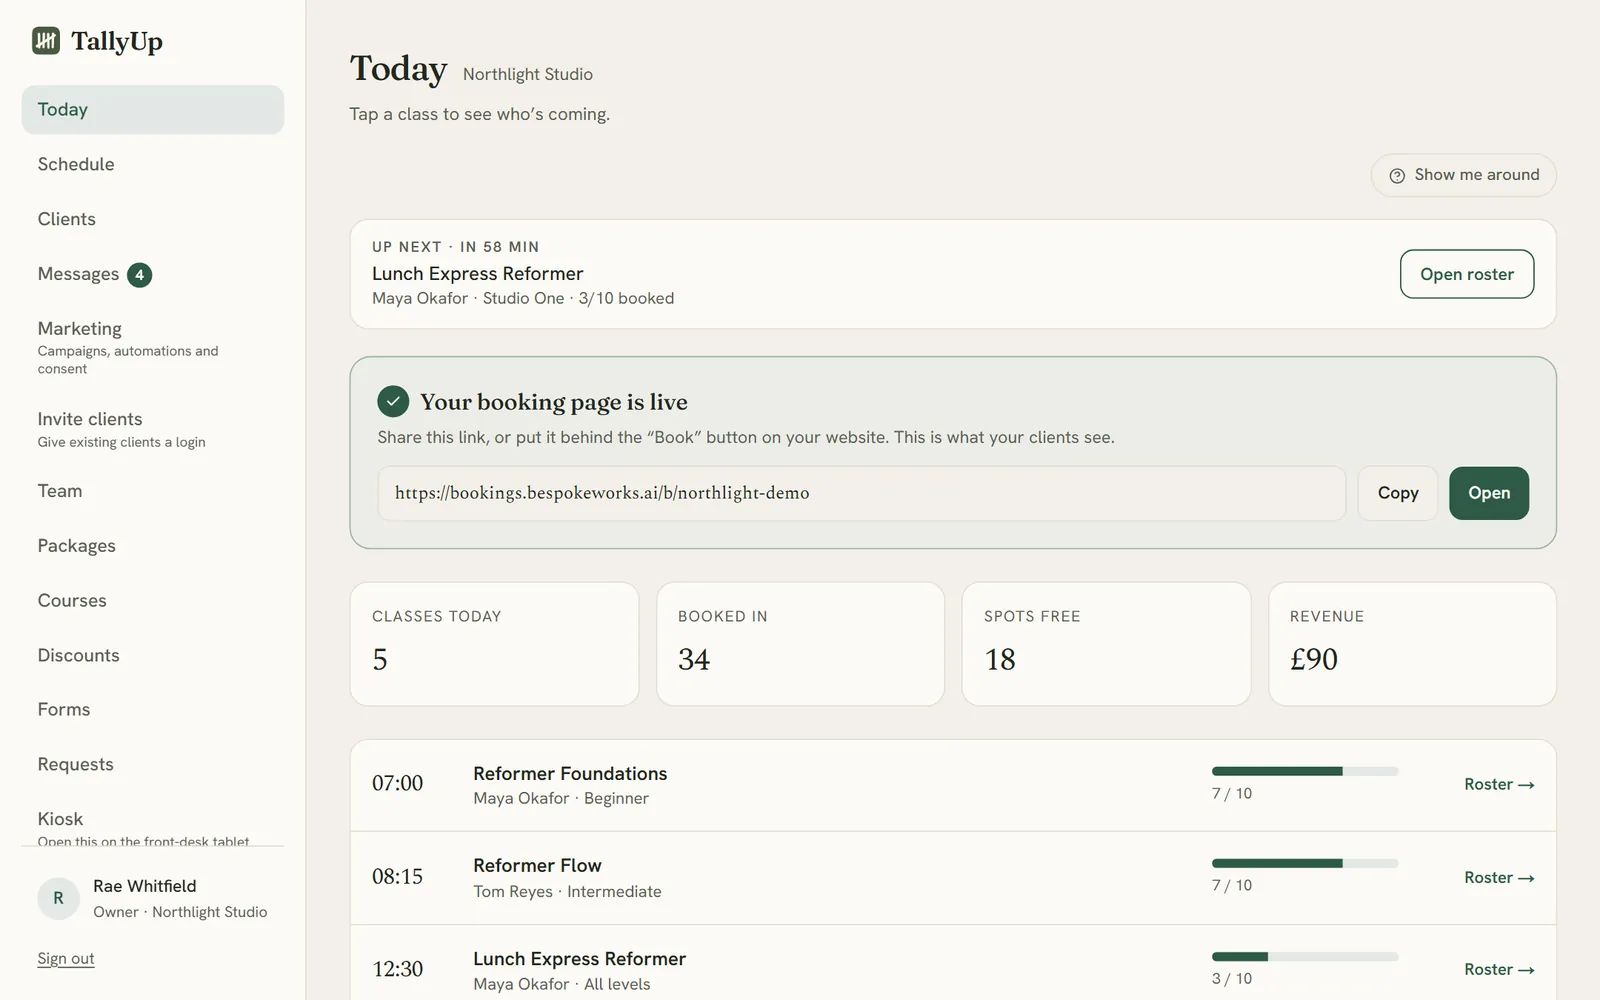Viewport: 1600px width, 1000px height.
Task: Click the 3 / 10 count in the class list
Action: [x=1232, y=979]
